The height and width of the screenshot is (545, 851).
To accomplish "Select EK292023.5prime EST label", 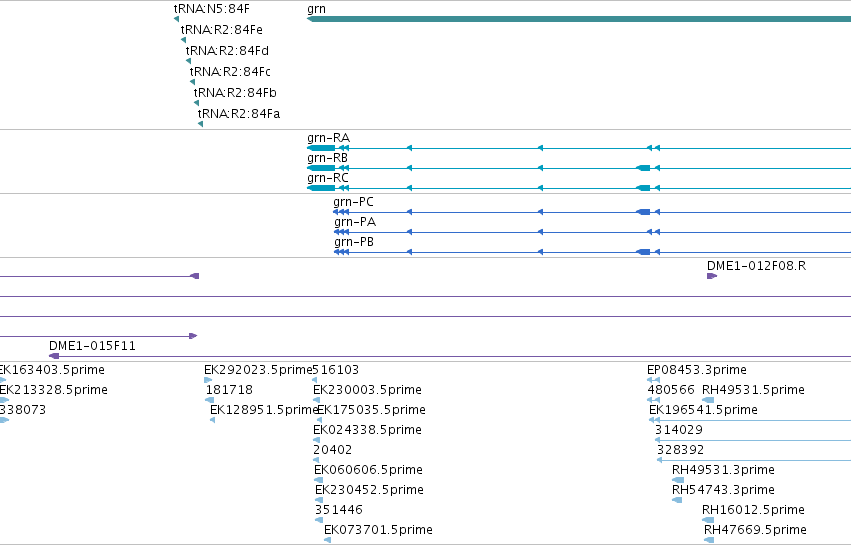I will (x=258, y=370).
